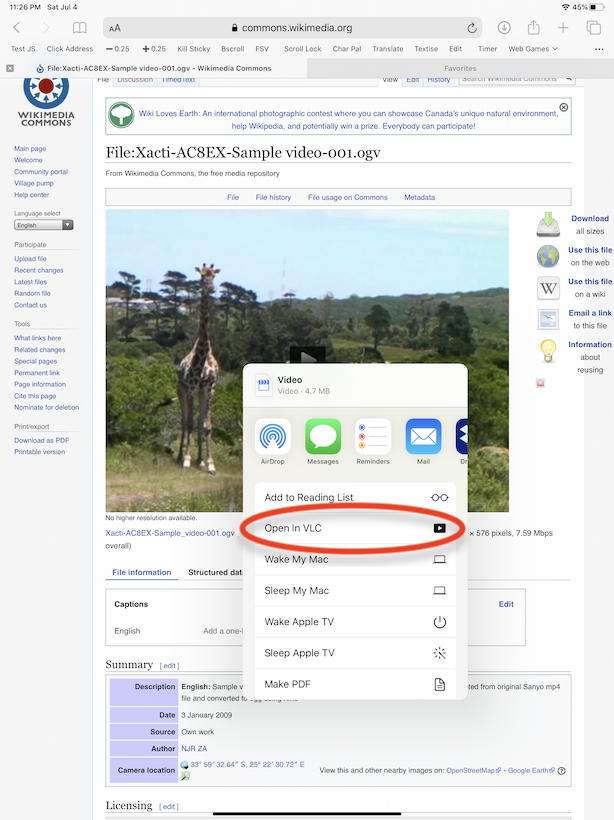Select Wake My Mac shortcut

pos(355,560)
